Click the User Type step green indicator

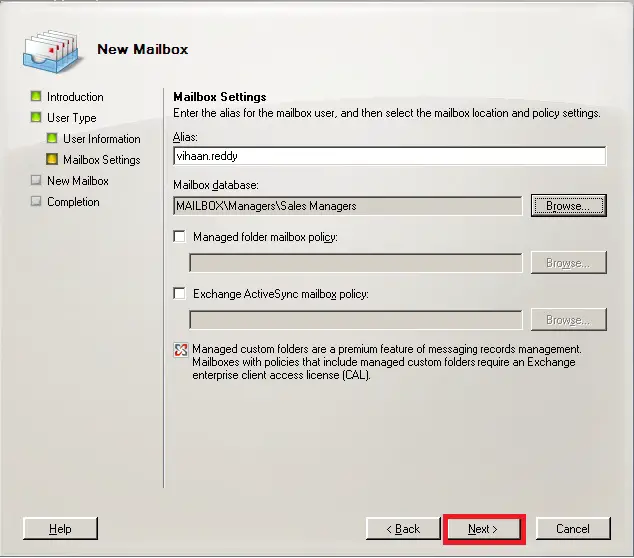[36, 117]
